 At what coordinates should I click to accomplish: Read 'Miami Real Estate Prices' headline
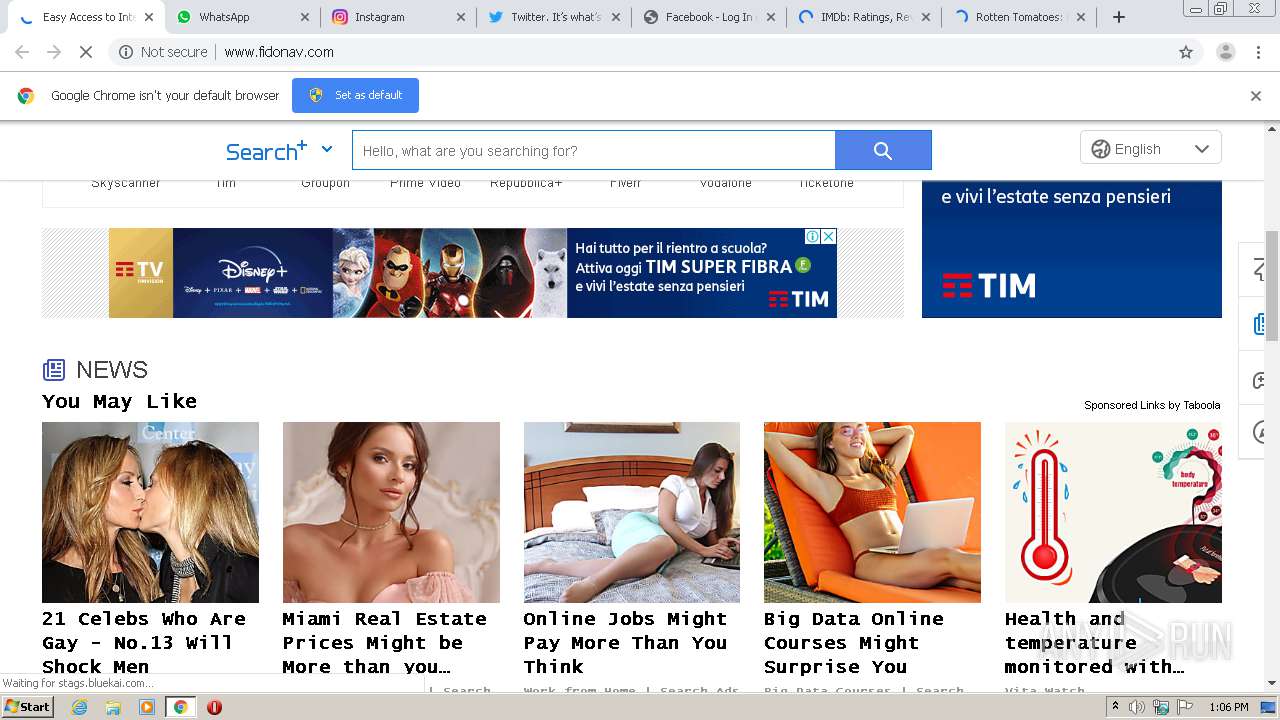pos(385,643)
